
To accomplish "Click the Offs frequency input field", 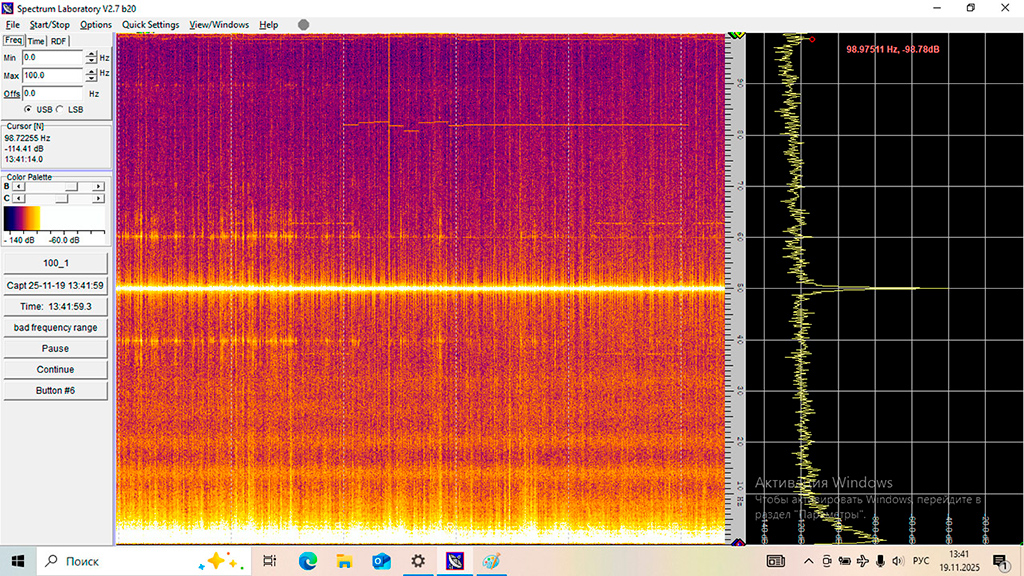I will point(52,93).
